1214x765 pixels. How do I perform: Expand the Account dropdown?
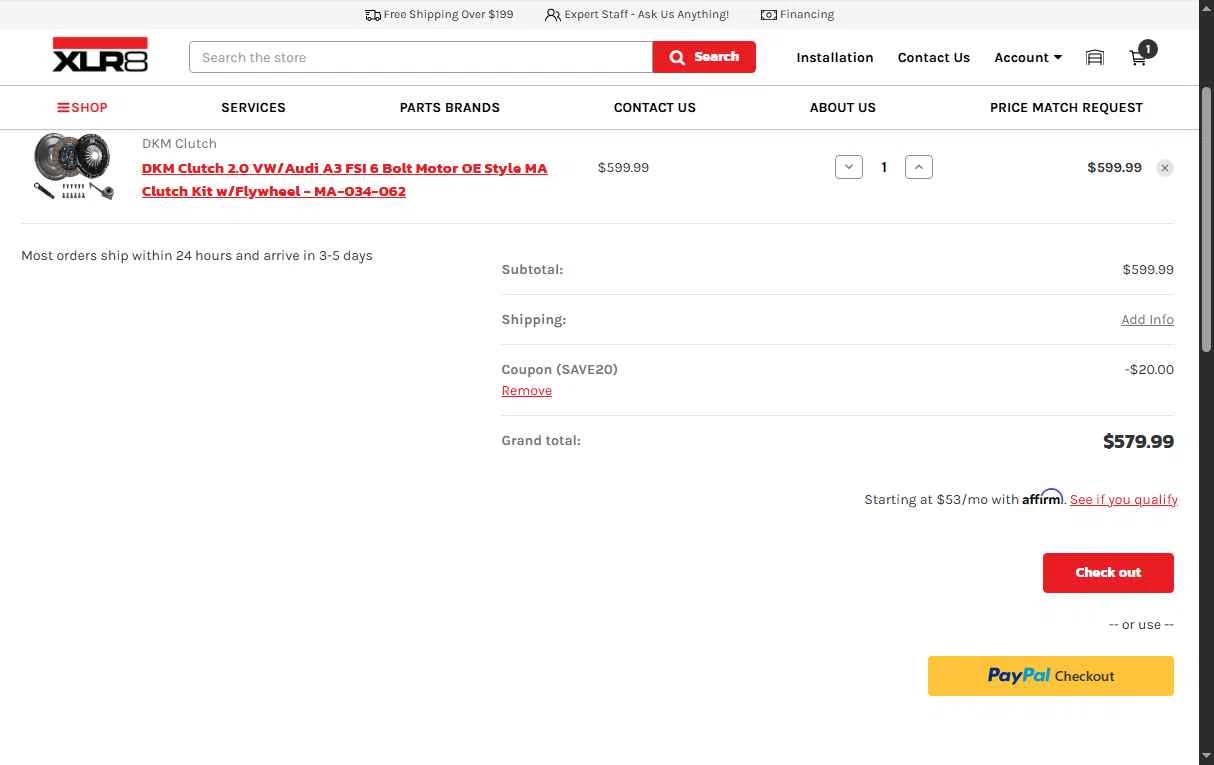tap(1028, 57)
